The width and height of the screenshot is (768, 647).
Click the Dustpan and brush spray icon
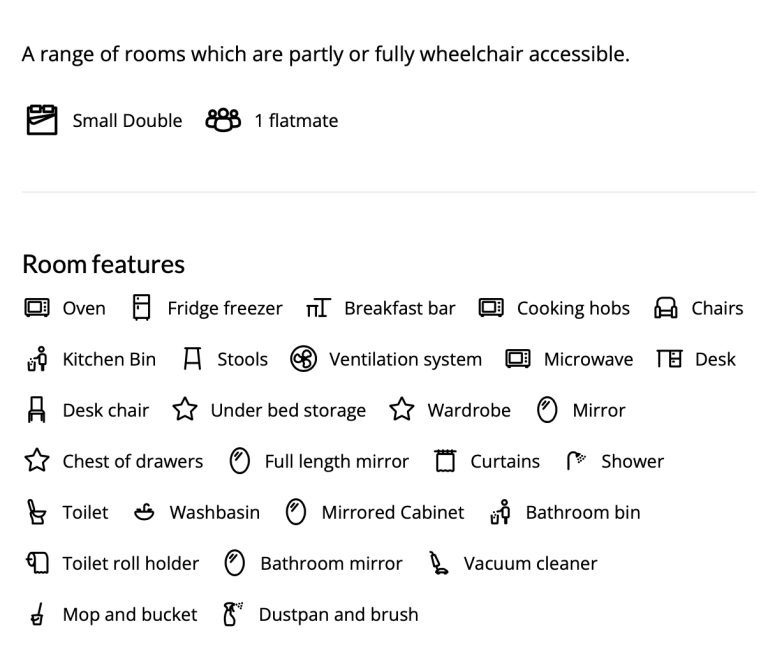tap(233, 614)
